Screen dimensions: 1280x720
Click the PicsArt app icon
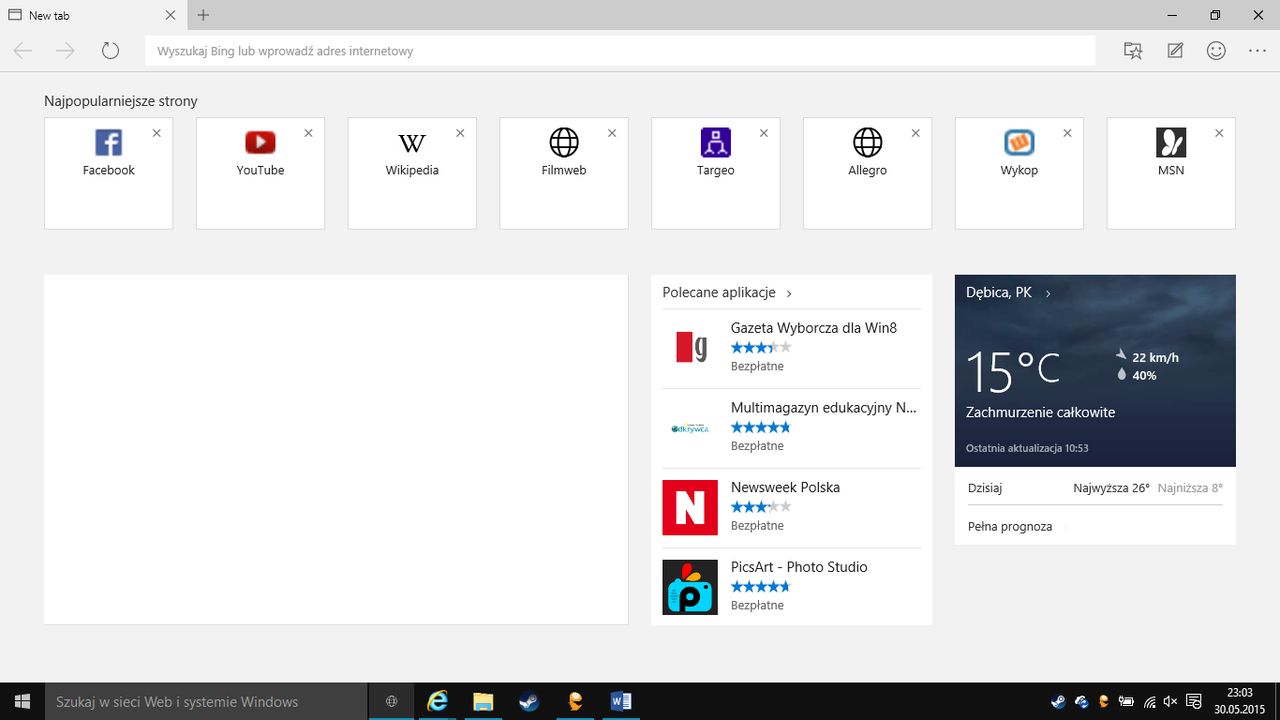coord(690,587)
